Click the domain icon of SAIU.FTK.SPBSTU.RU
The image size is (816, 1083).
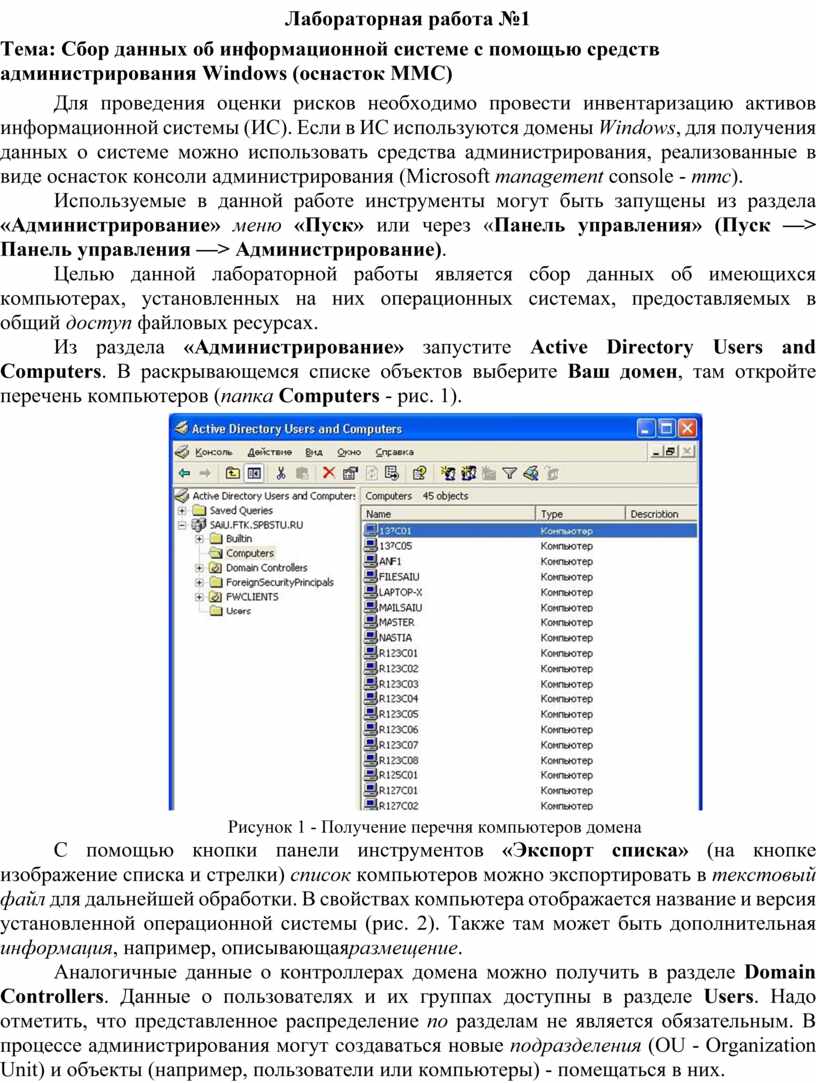(x=199, y=524)
